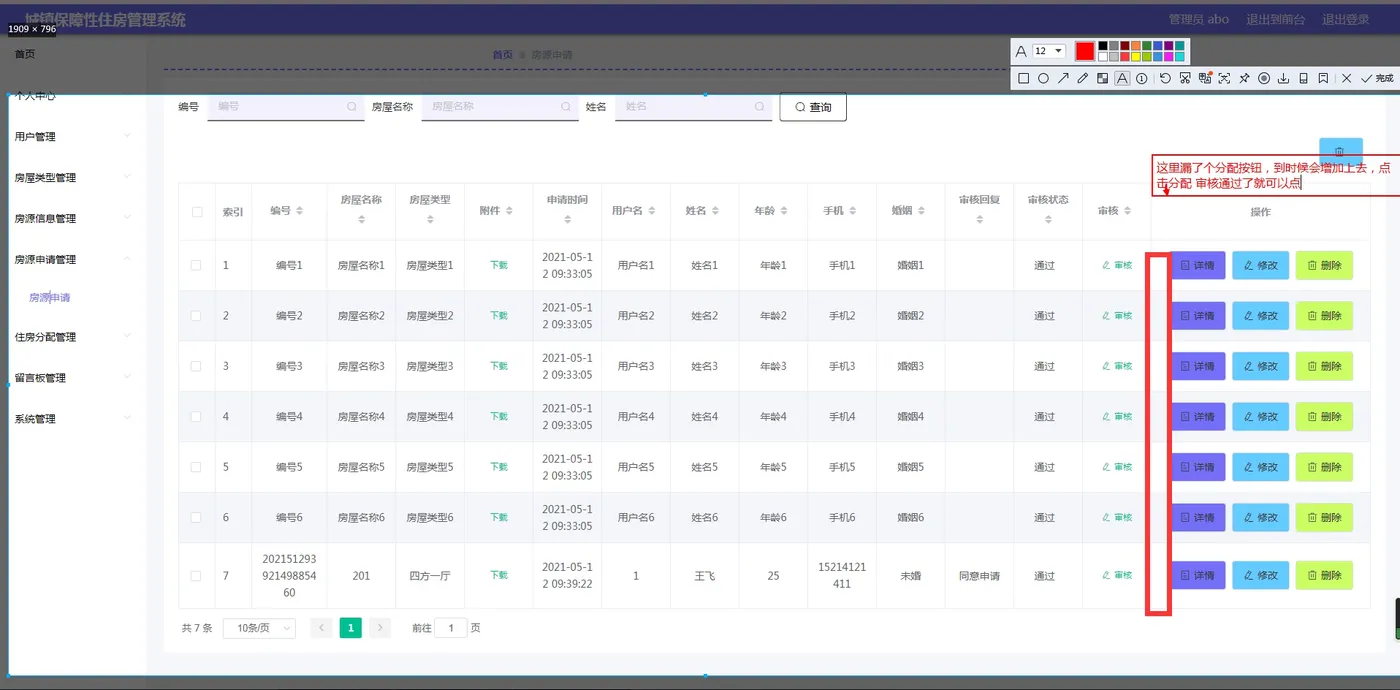Click the scissors long-screenshot icon
The height and width of the screenshot is (690, 1400).
(x=1185, y=78)
